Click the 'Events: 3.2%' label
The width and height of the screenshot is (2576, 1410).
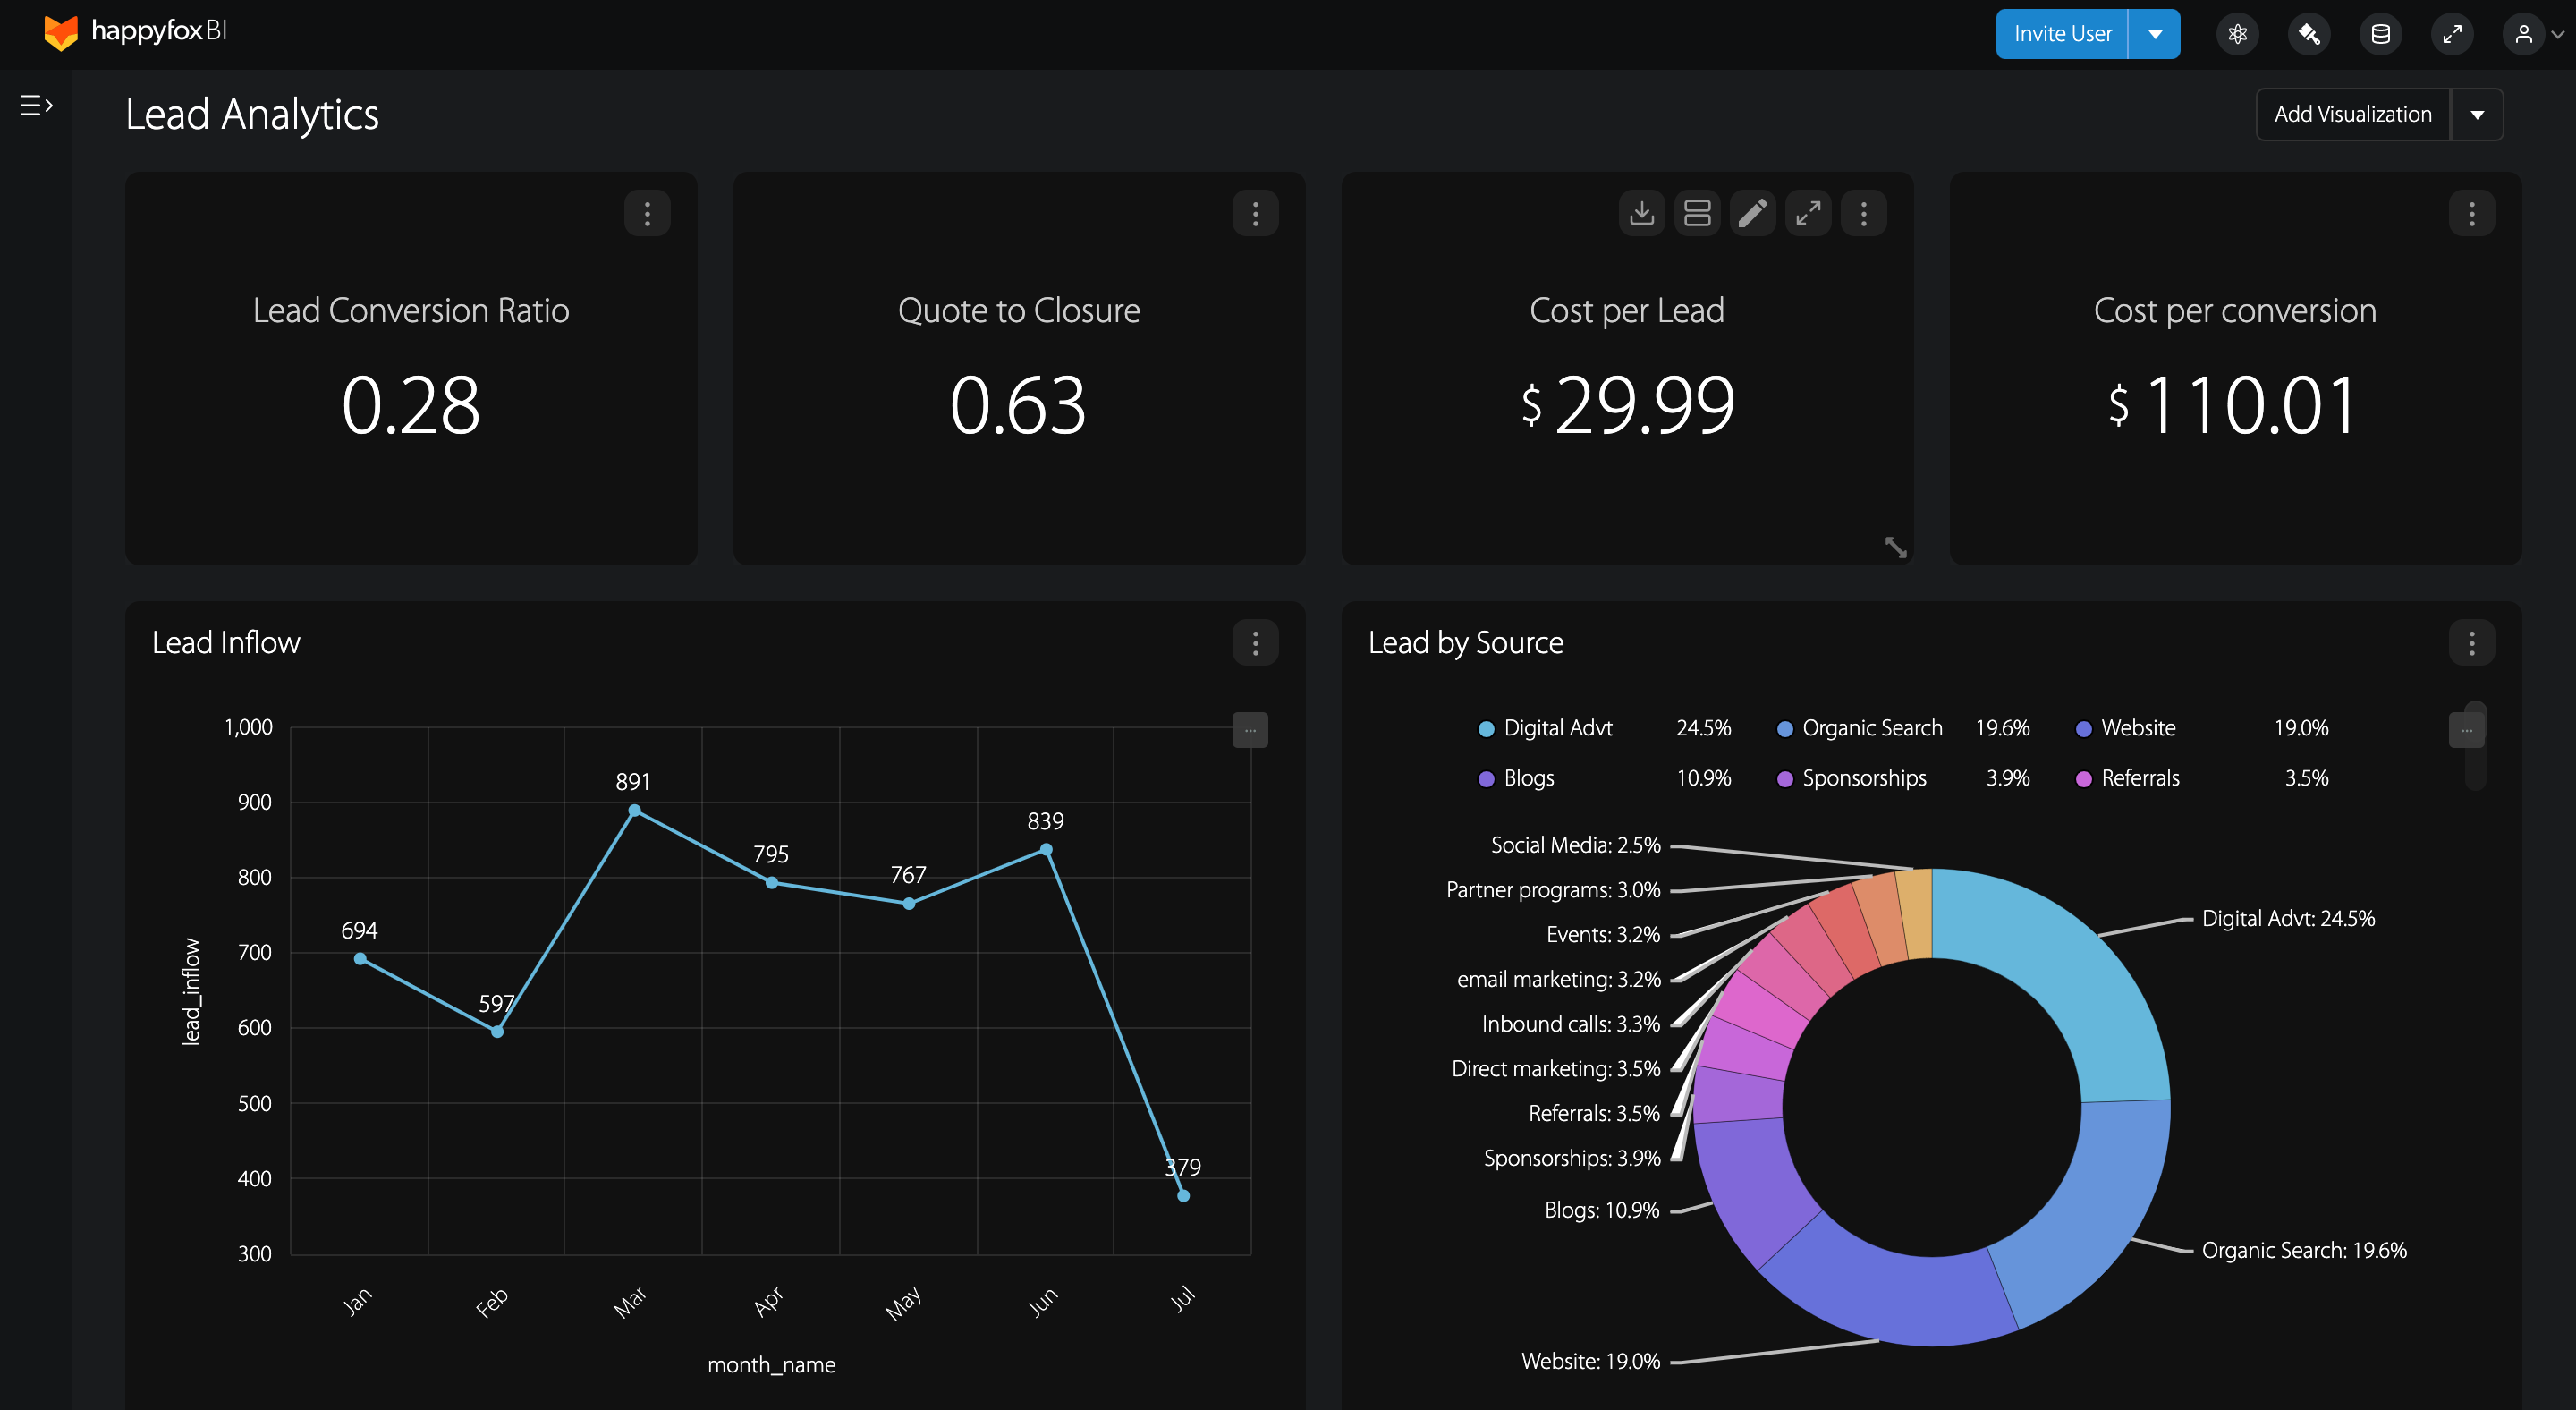(1603, 934)
